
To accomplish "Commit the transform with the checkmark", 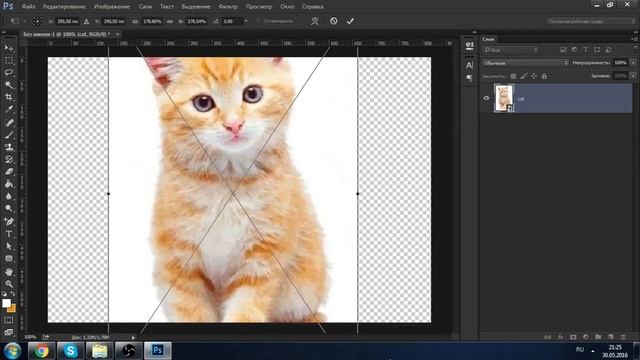I will pyautogui.click(x=350, y=21).
